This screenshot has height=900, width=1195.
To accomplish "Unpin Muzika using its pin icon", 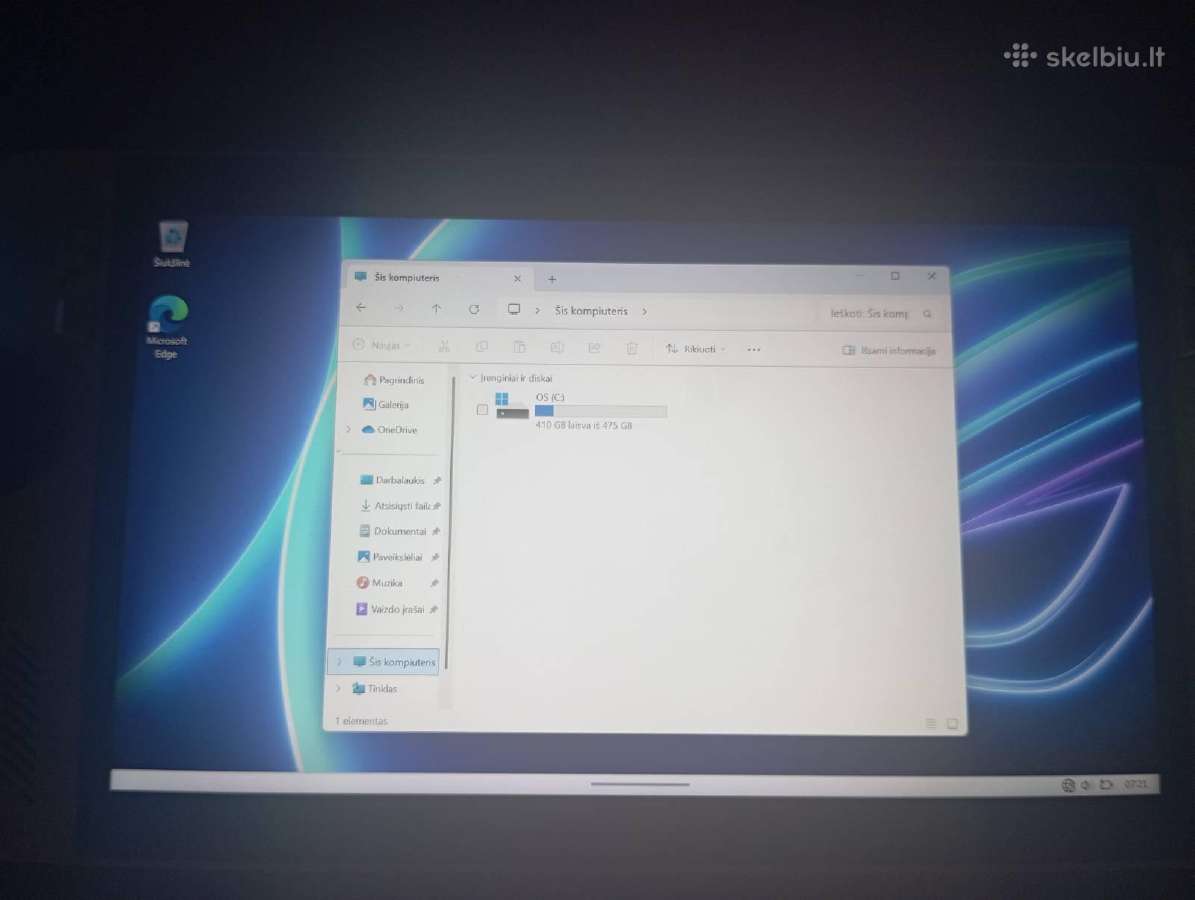I will 434,583.
